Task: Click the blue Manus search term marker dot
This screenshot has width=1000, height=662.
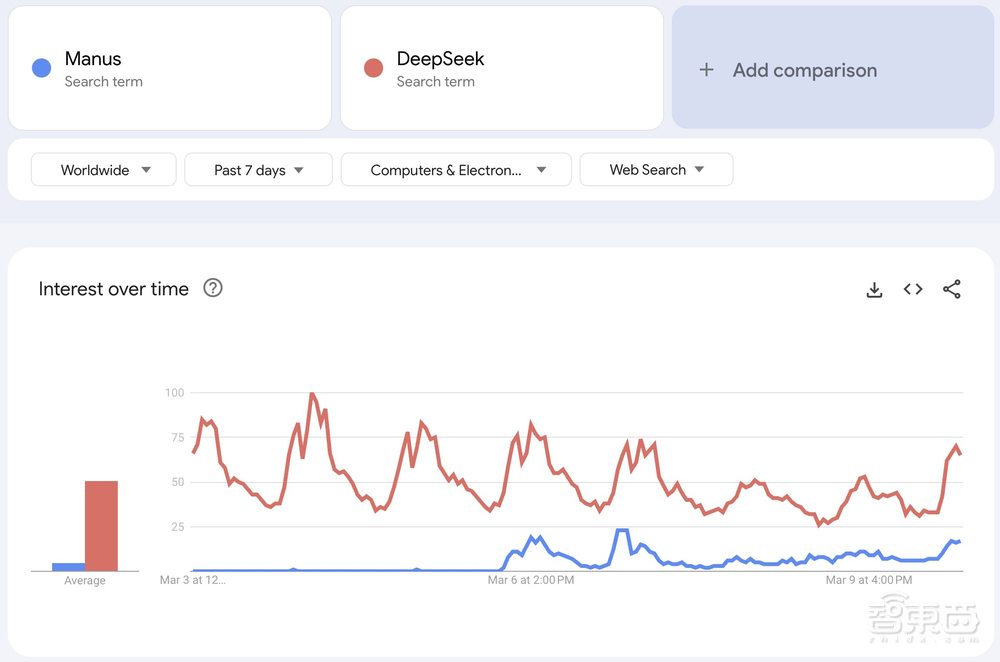Action: [41, 67]
